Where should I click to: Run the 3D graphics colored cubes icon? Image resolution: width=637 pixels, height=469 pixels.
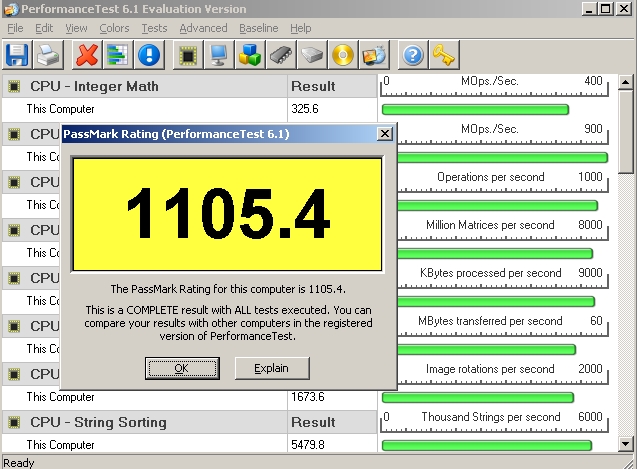(250, 55)
